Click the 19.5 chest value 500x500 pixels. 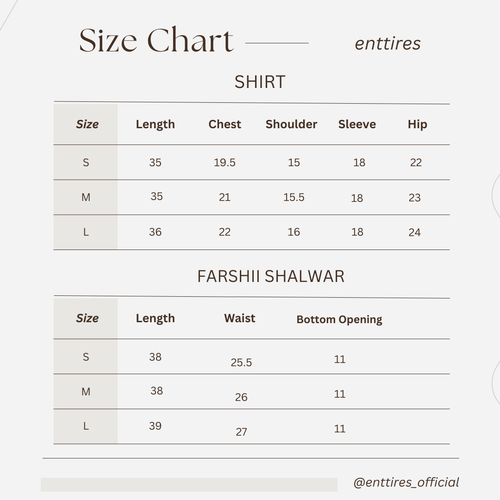(x=225, y=162)
